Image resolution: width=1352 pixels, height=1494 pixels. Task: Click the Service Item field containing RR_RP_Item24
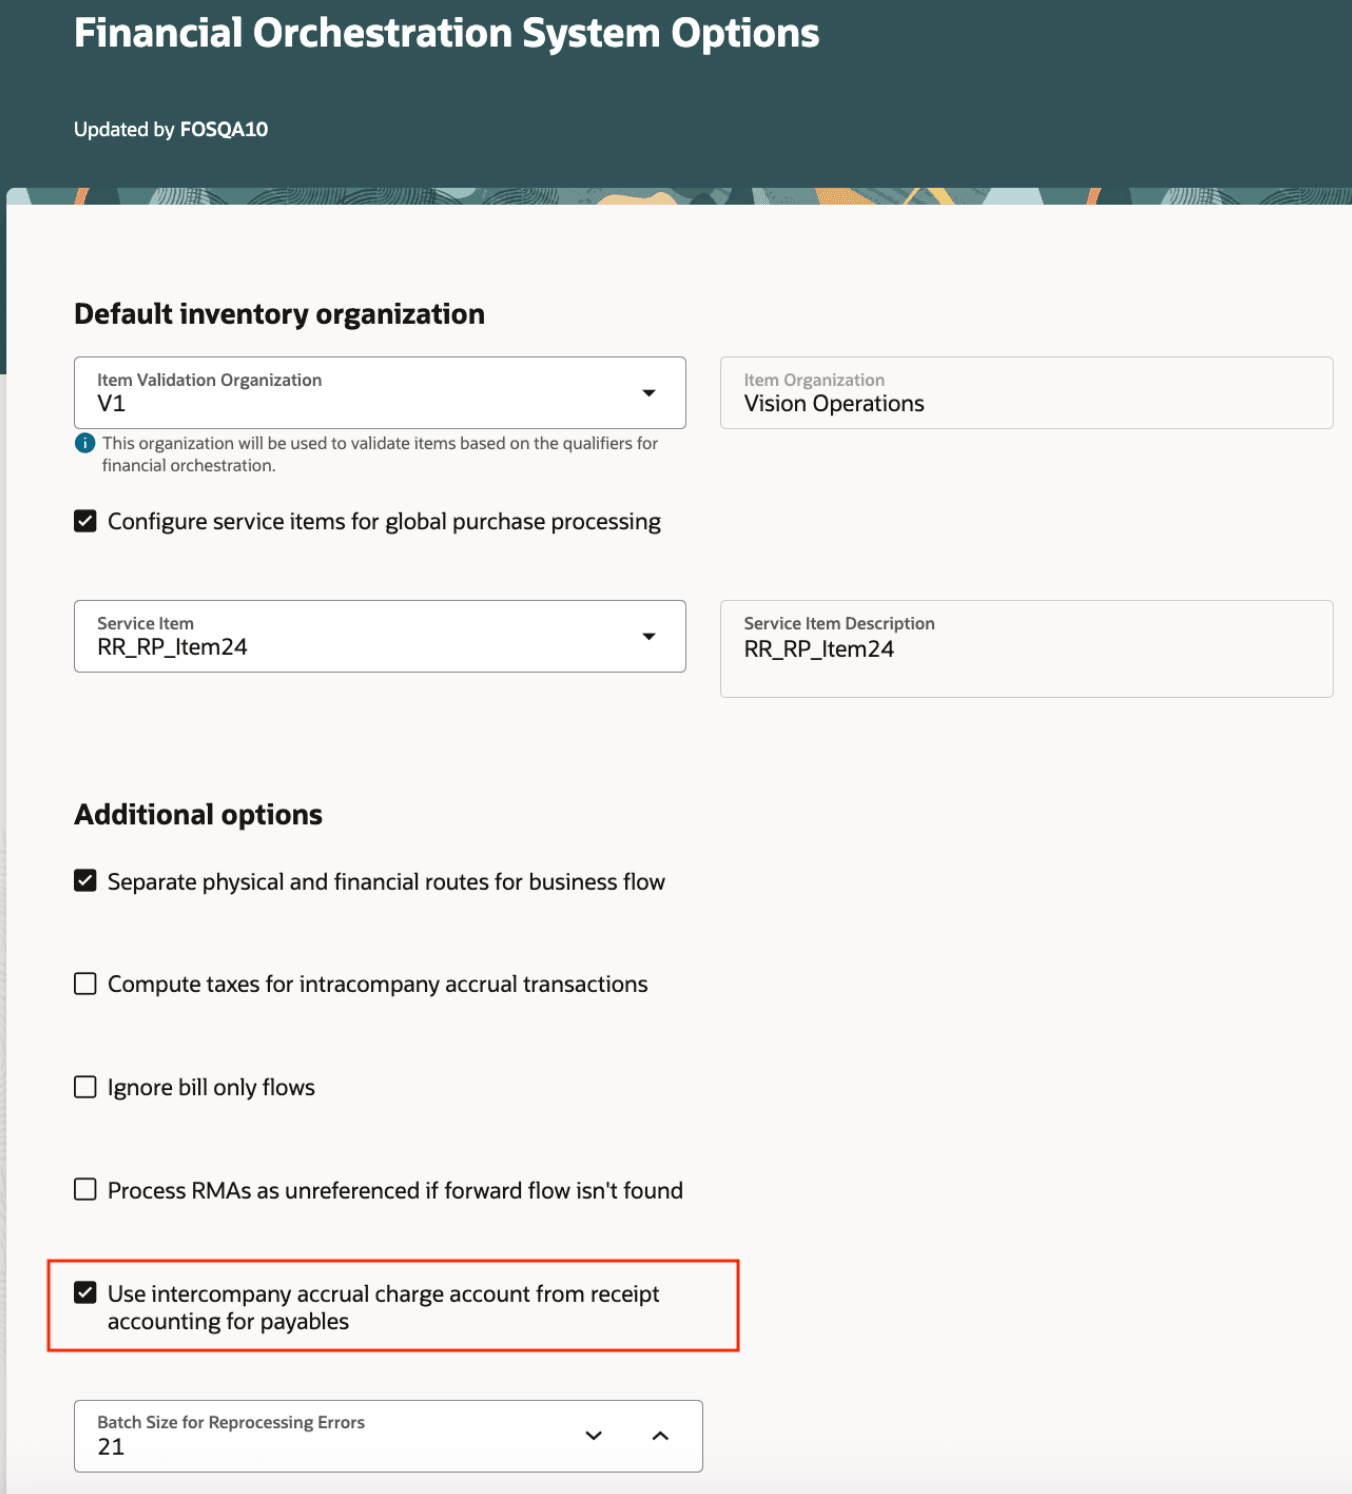[300, 646]
